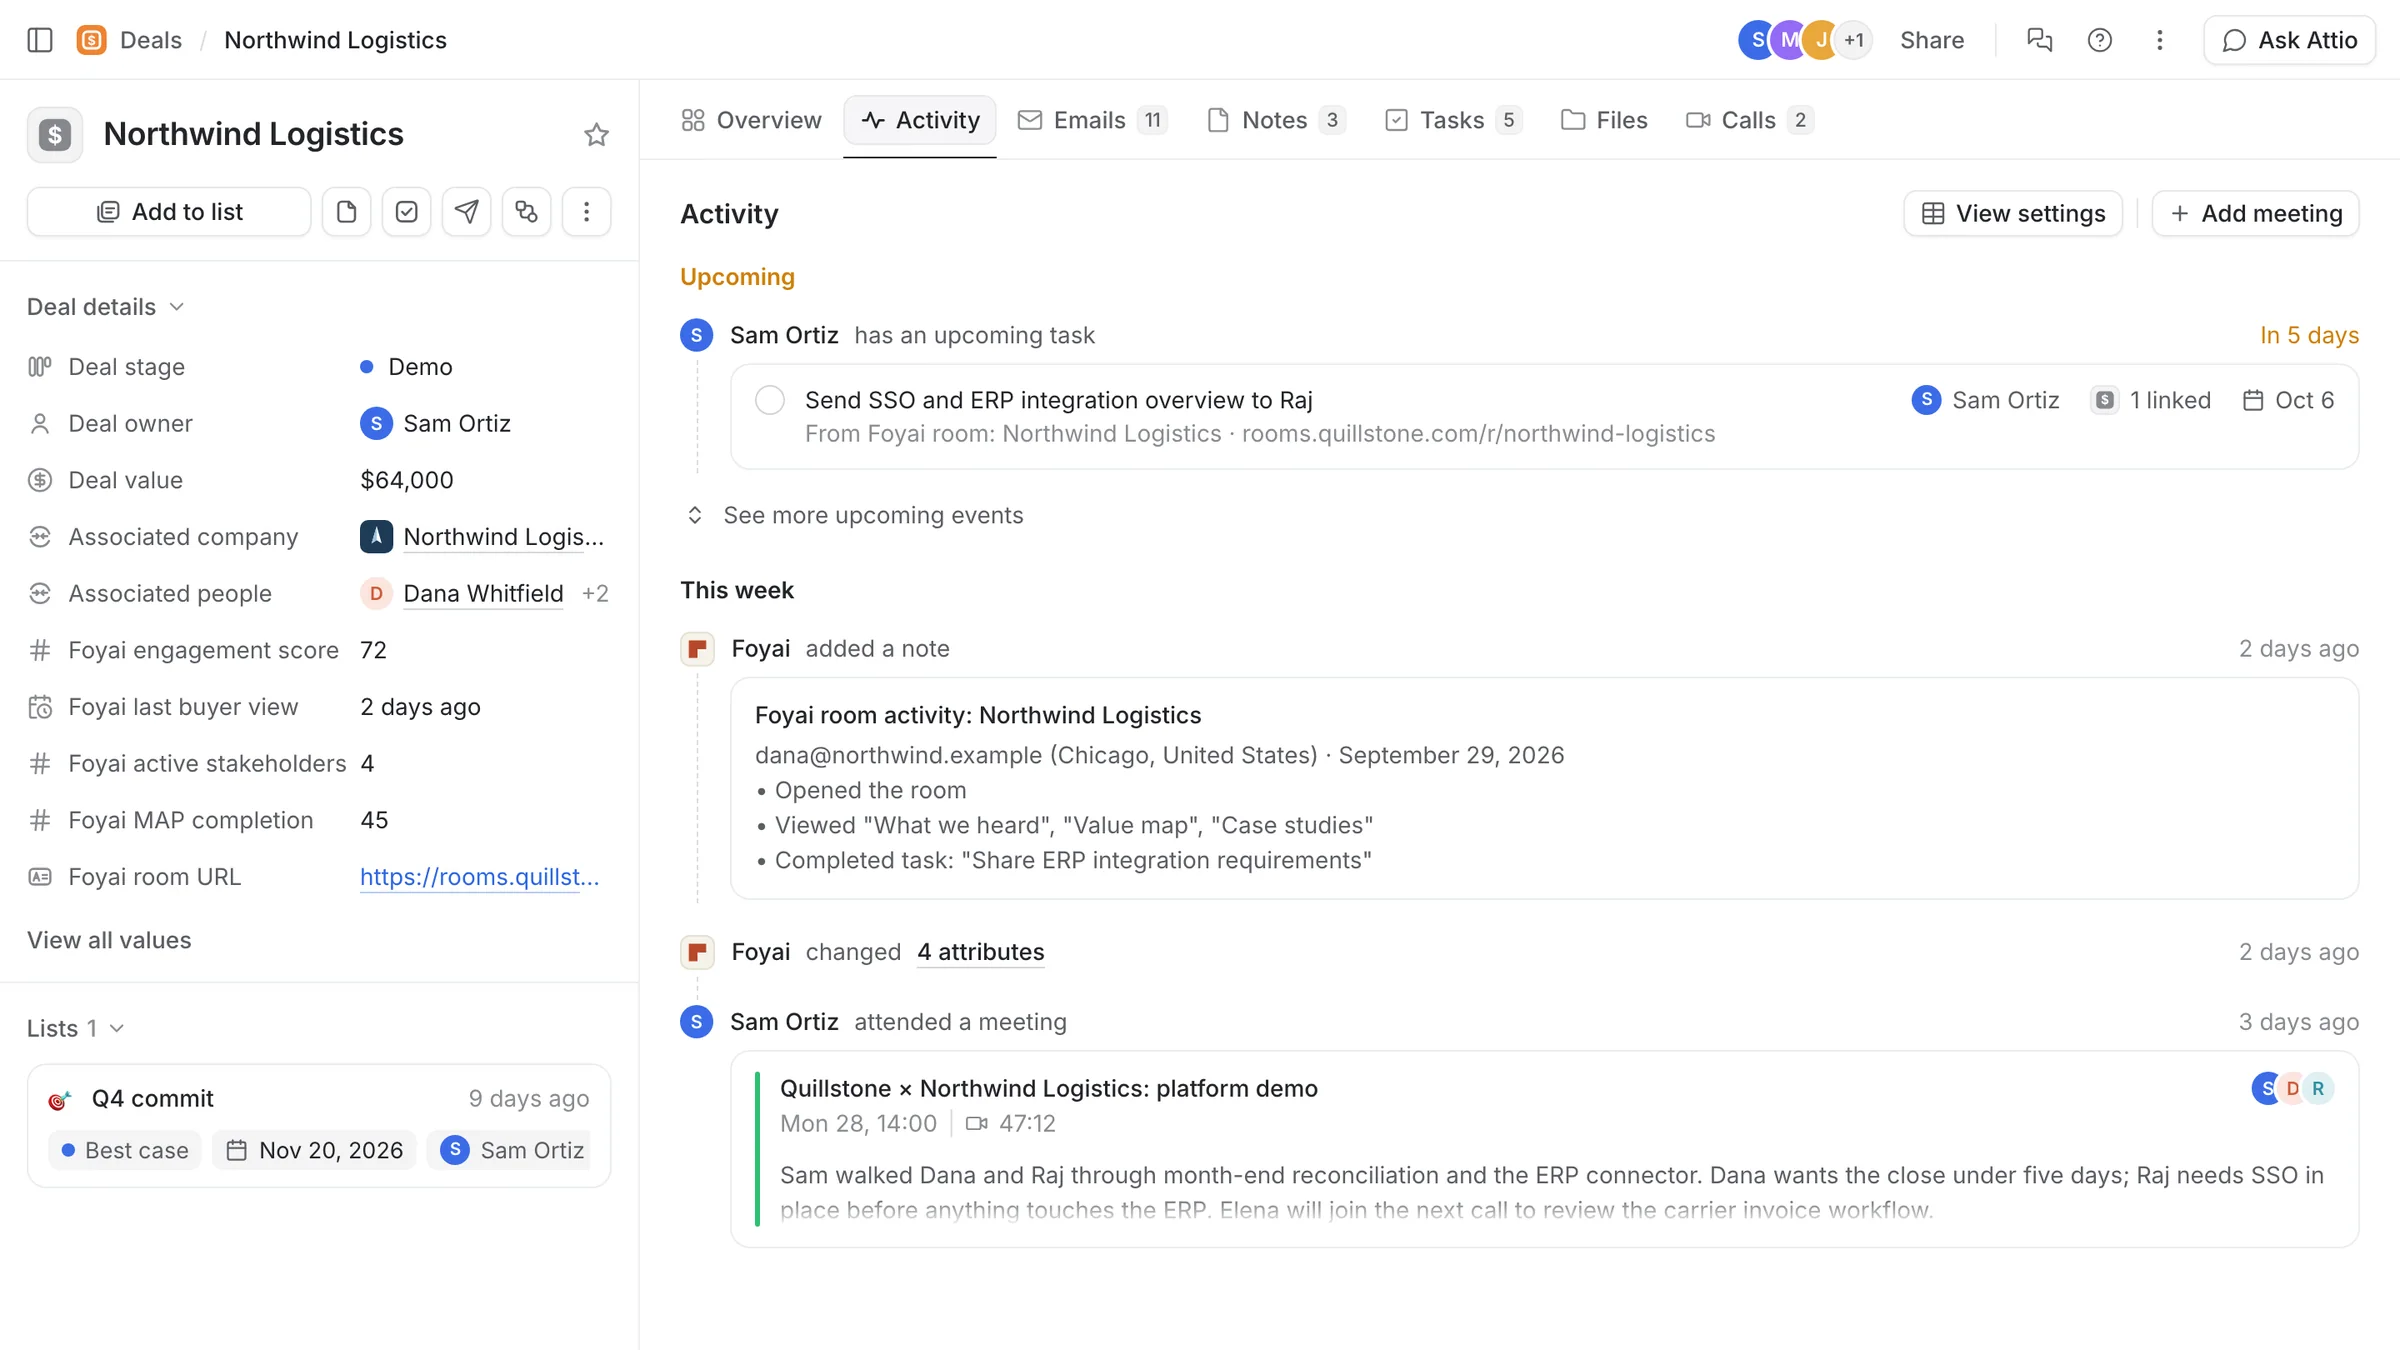The width and height of the screenshot is (2400, 1350).
Task: Open Deal stage Demo dropdown
Action: point(406,367)
